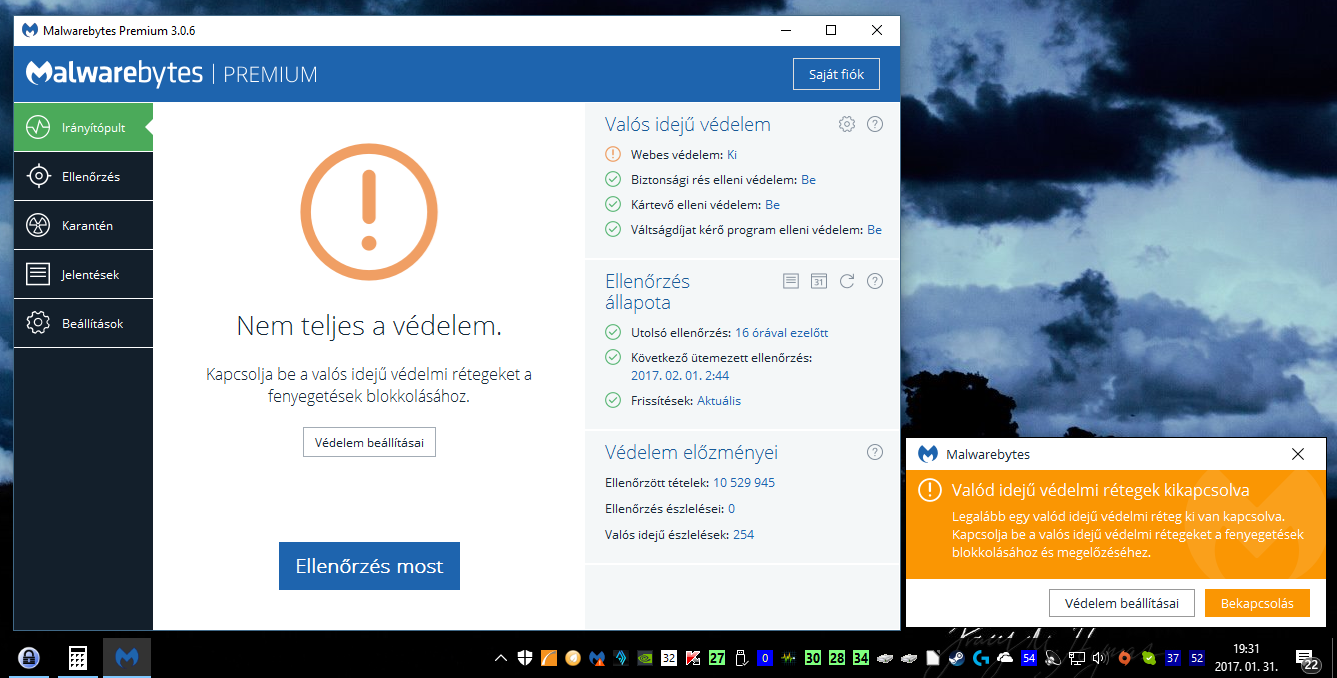Screen dimensions: 1337x678
Task: Click the Kaspersky tray icon
Action: click(x=692, y=658)
